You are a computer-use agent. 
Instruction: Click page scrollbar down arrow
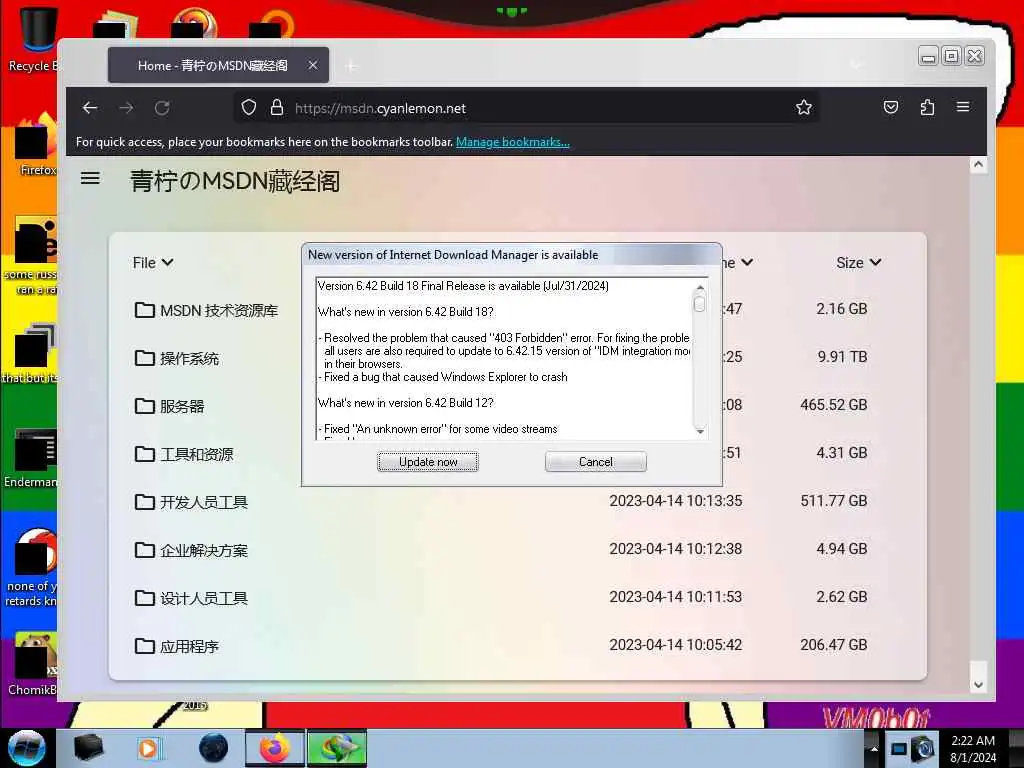coord(978,684)
